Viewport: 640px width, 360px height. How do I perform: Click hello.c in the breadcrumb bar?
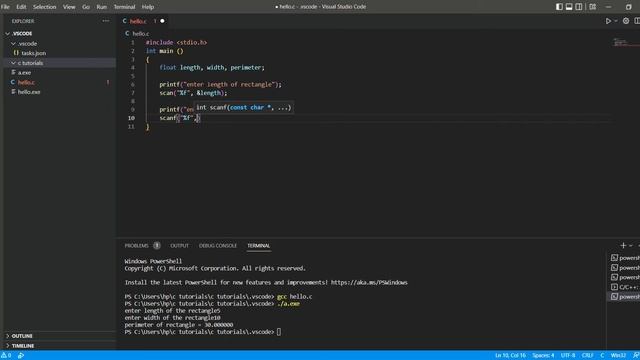141,33
